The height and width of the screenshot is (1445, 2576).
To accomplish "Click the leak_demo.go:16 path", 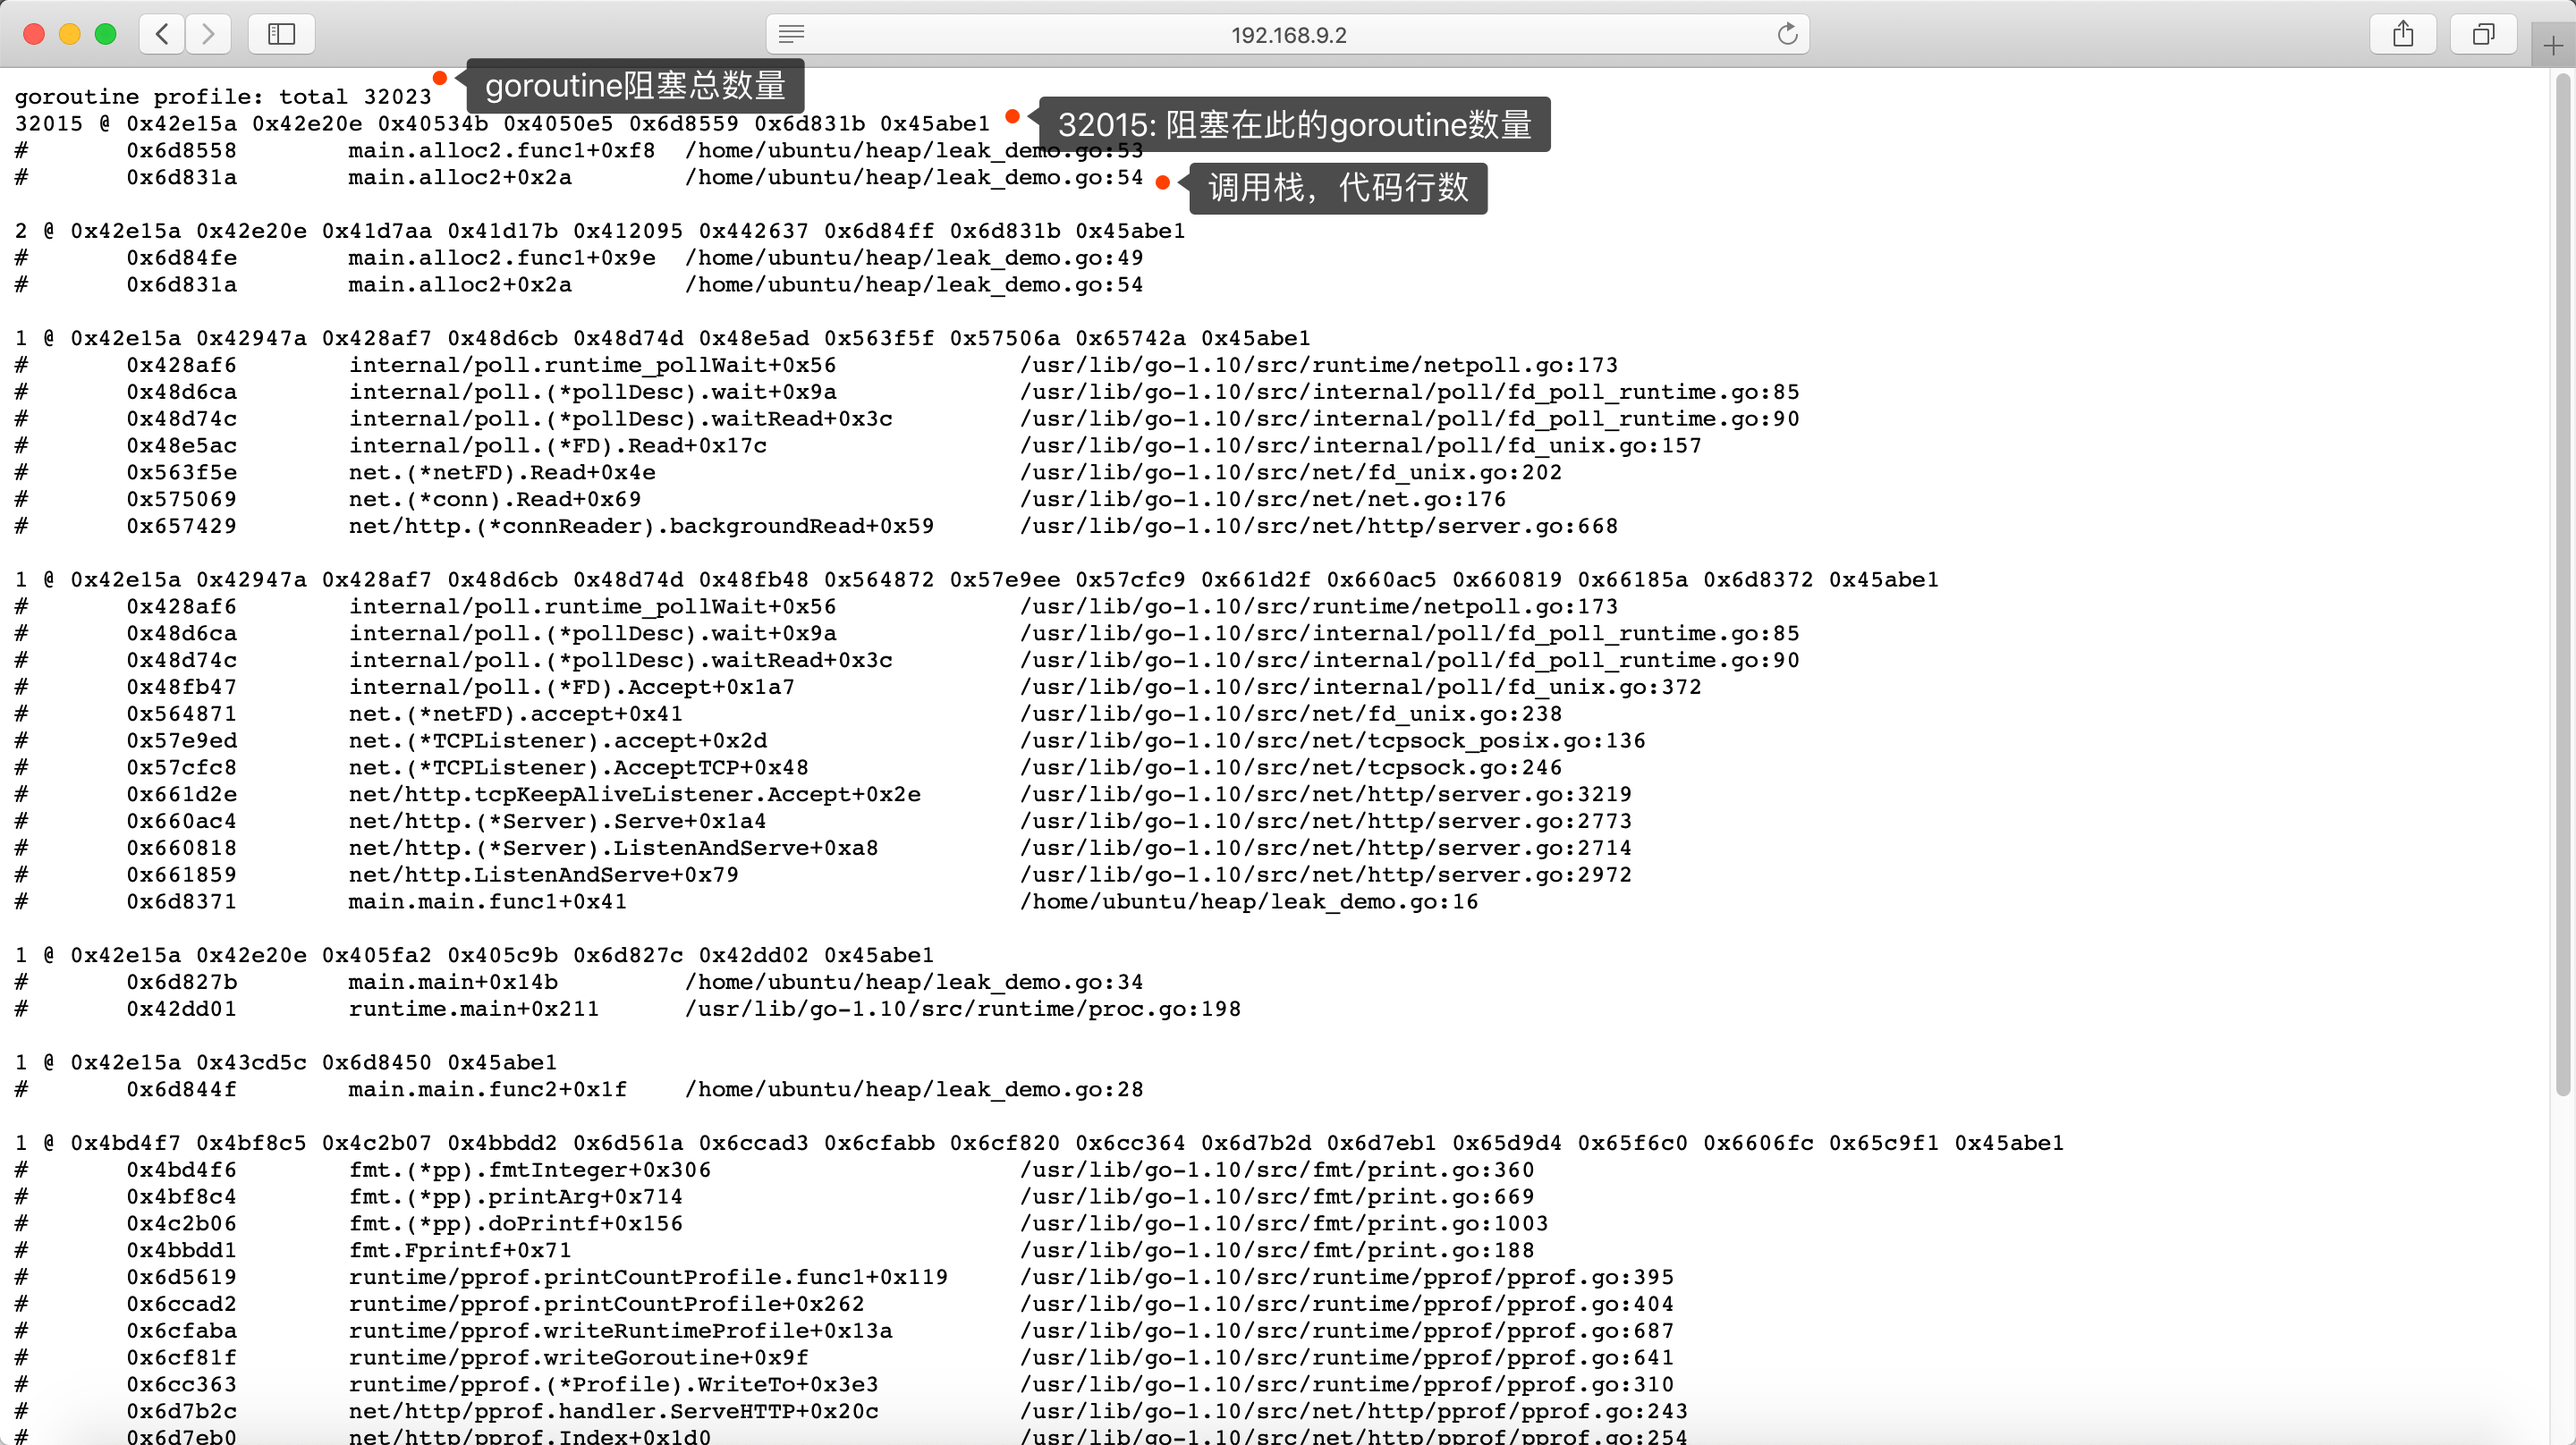I will tap(1249, 902).
